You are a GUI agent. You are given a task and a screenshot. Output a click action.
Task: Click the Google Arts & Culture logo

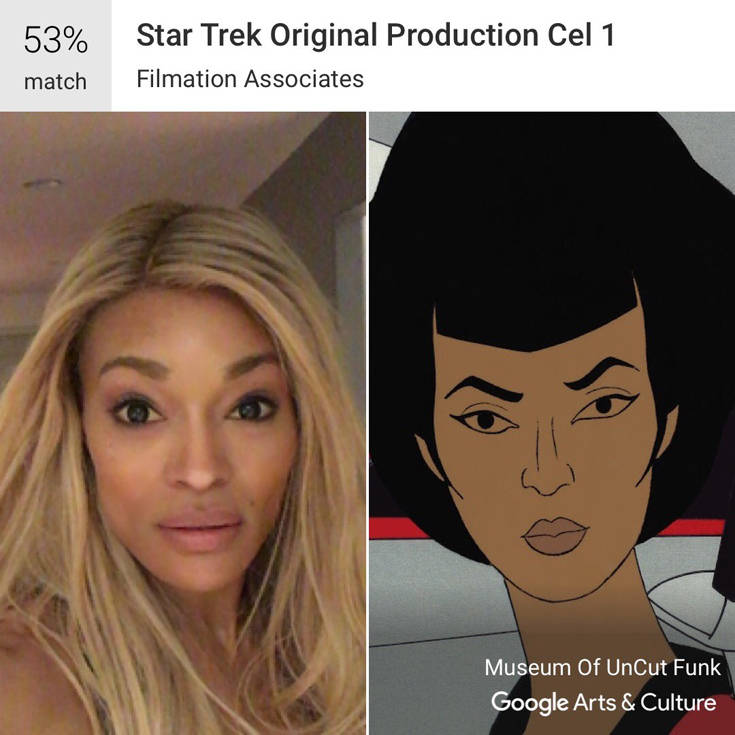pos(604,703)
